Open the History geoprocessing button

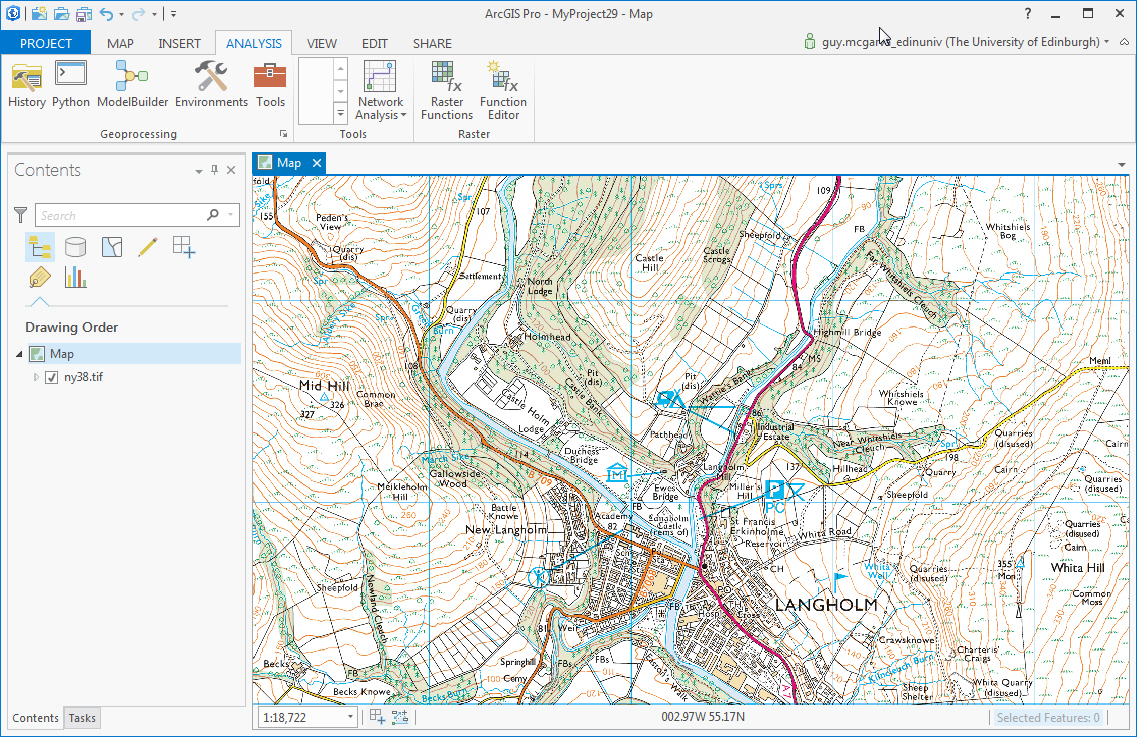point(27,86)
